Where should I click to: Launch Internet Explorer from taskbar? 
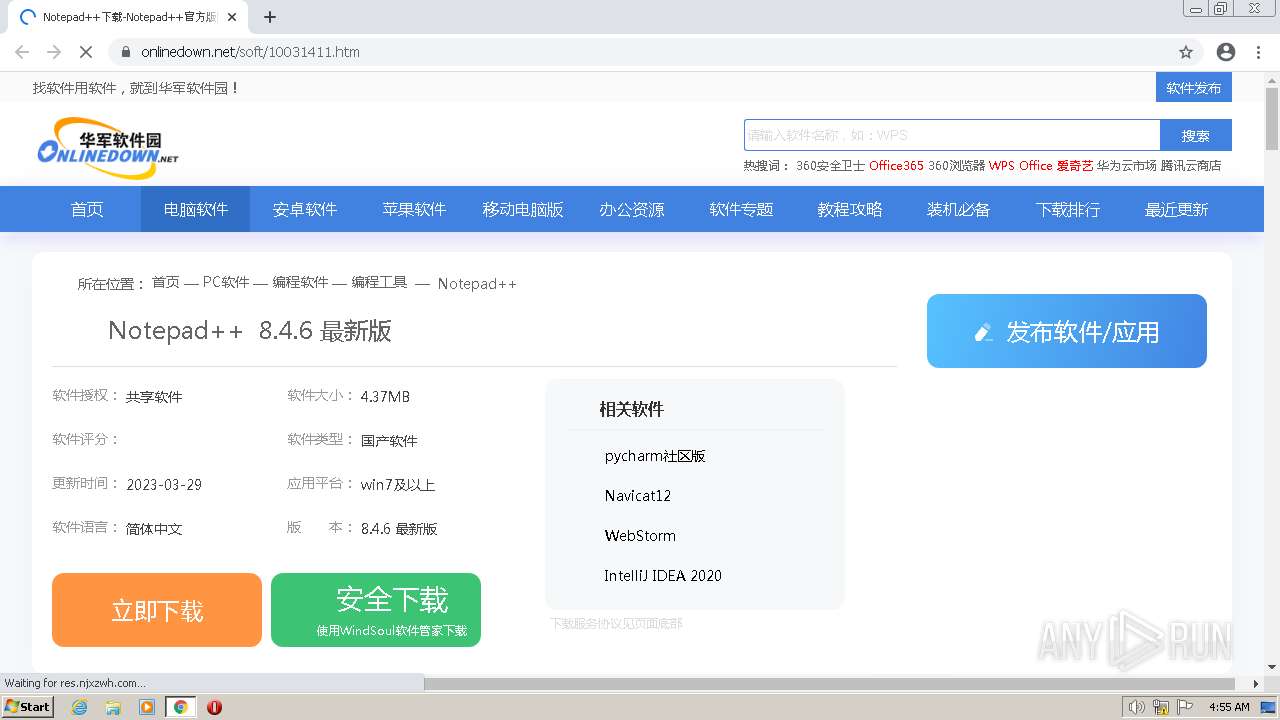(x=79, y=707)
